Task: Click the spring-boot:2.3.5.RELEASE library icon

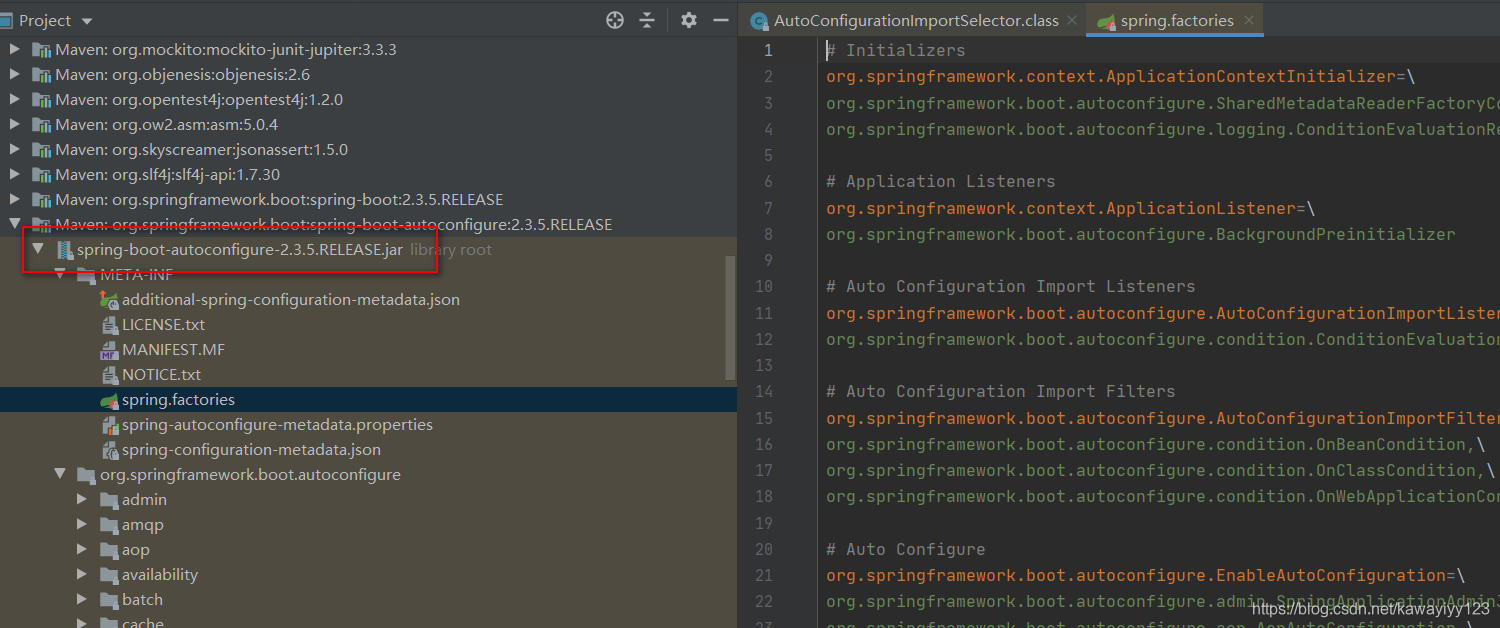Action: coord(41,199)
